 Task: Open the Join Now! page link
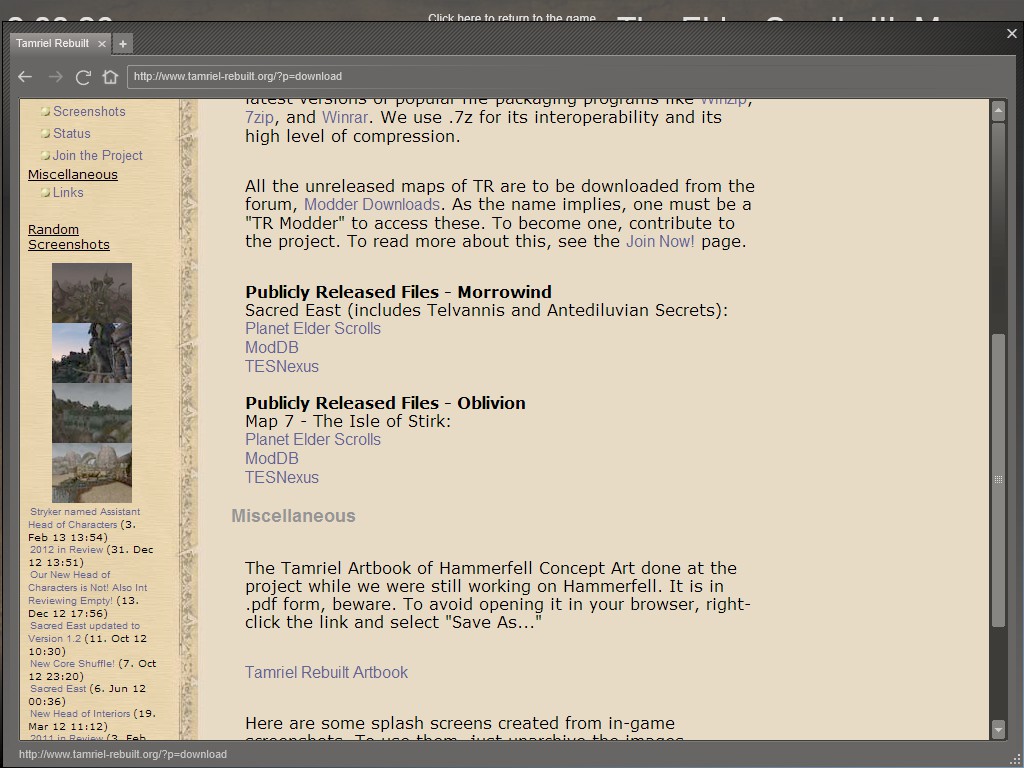pos(660,242)
